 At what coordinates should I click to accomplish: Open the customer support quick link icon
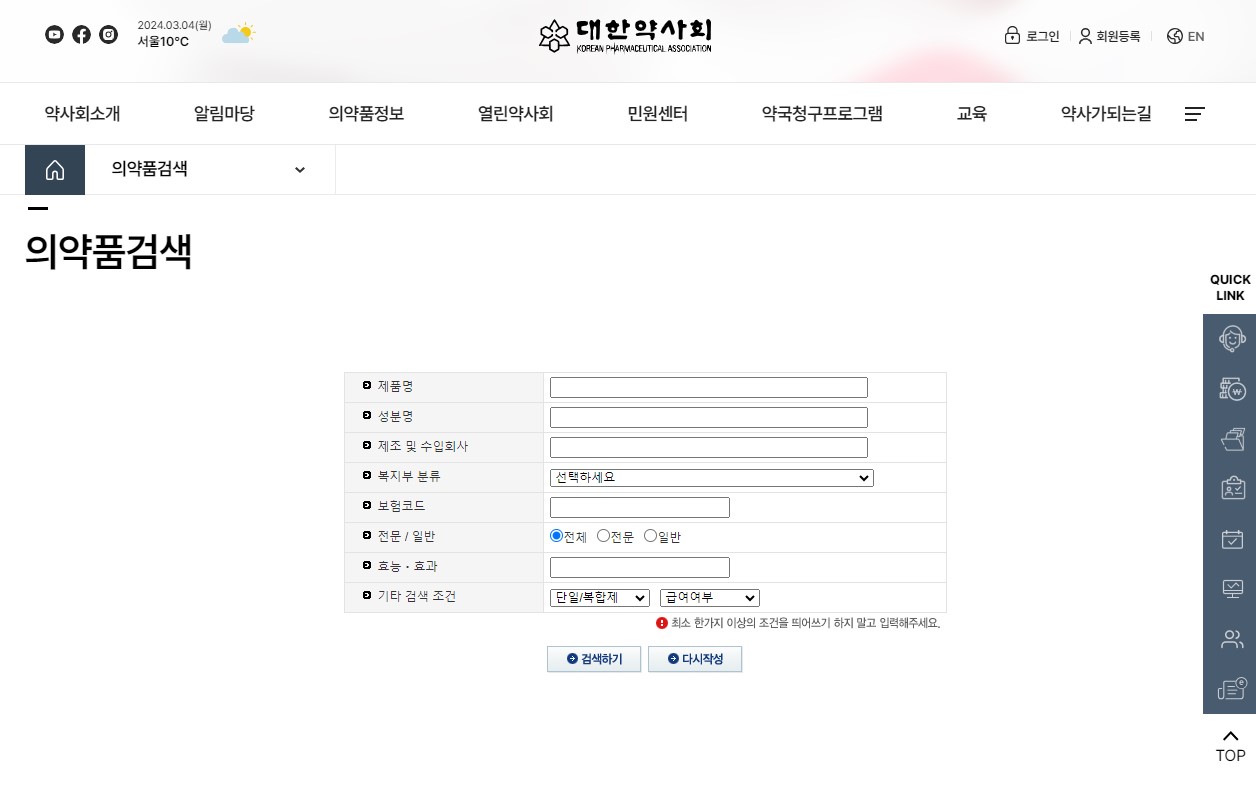click(x=1231, y=338)
